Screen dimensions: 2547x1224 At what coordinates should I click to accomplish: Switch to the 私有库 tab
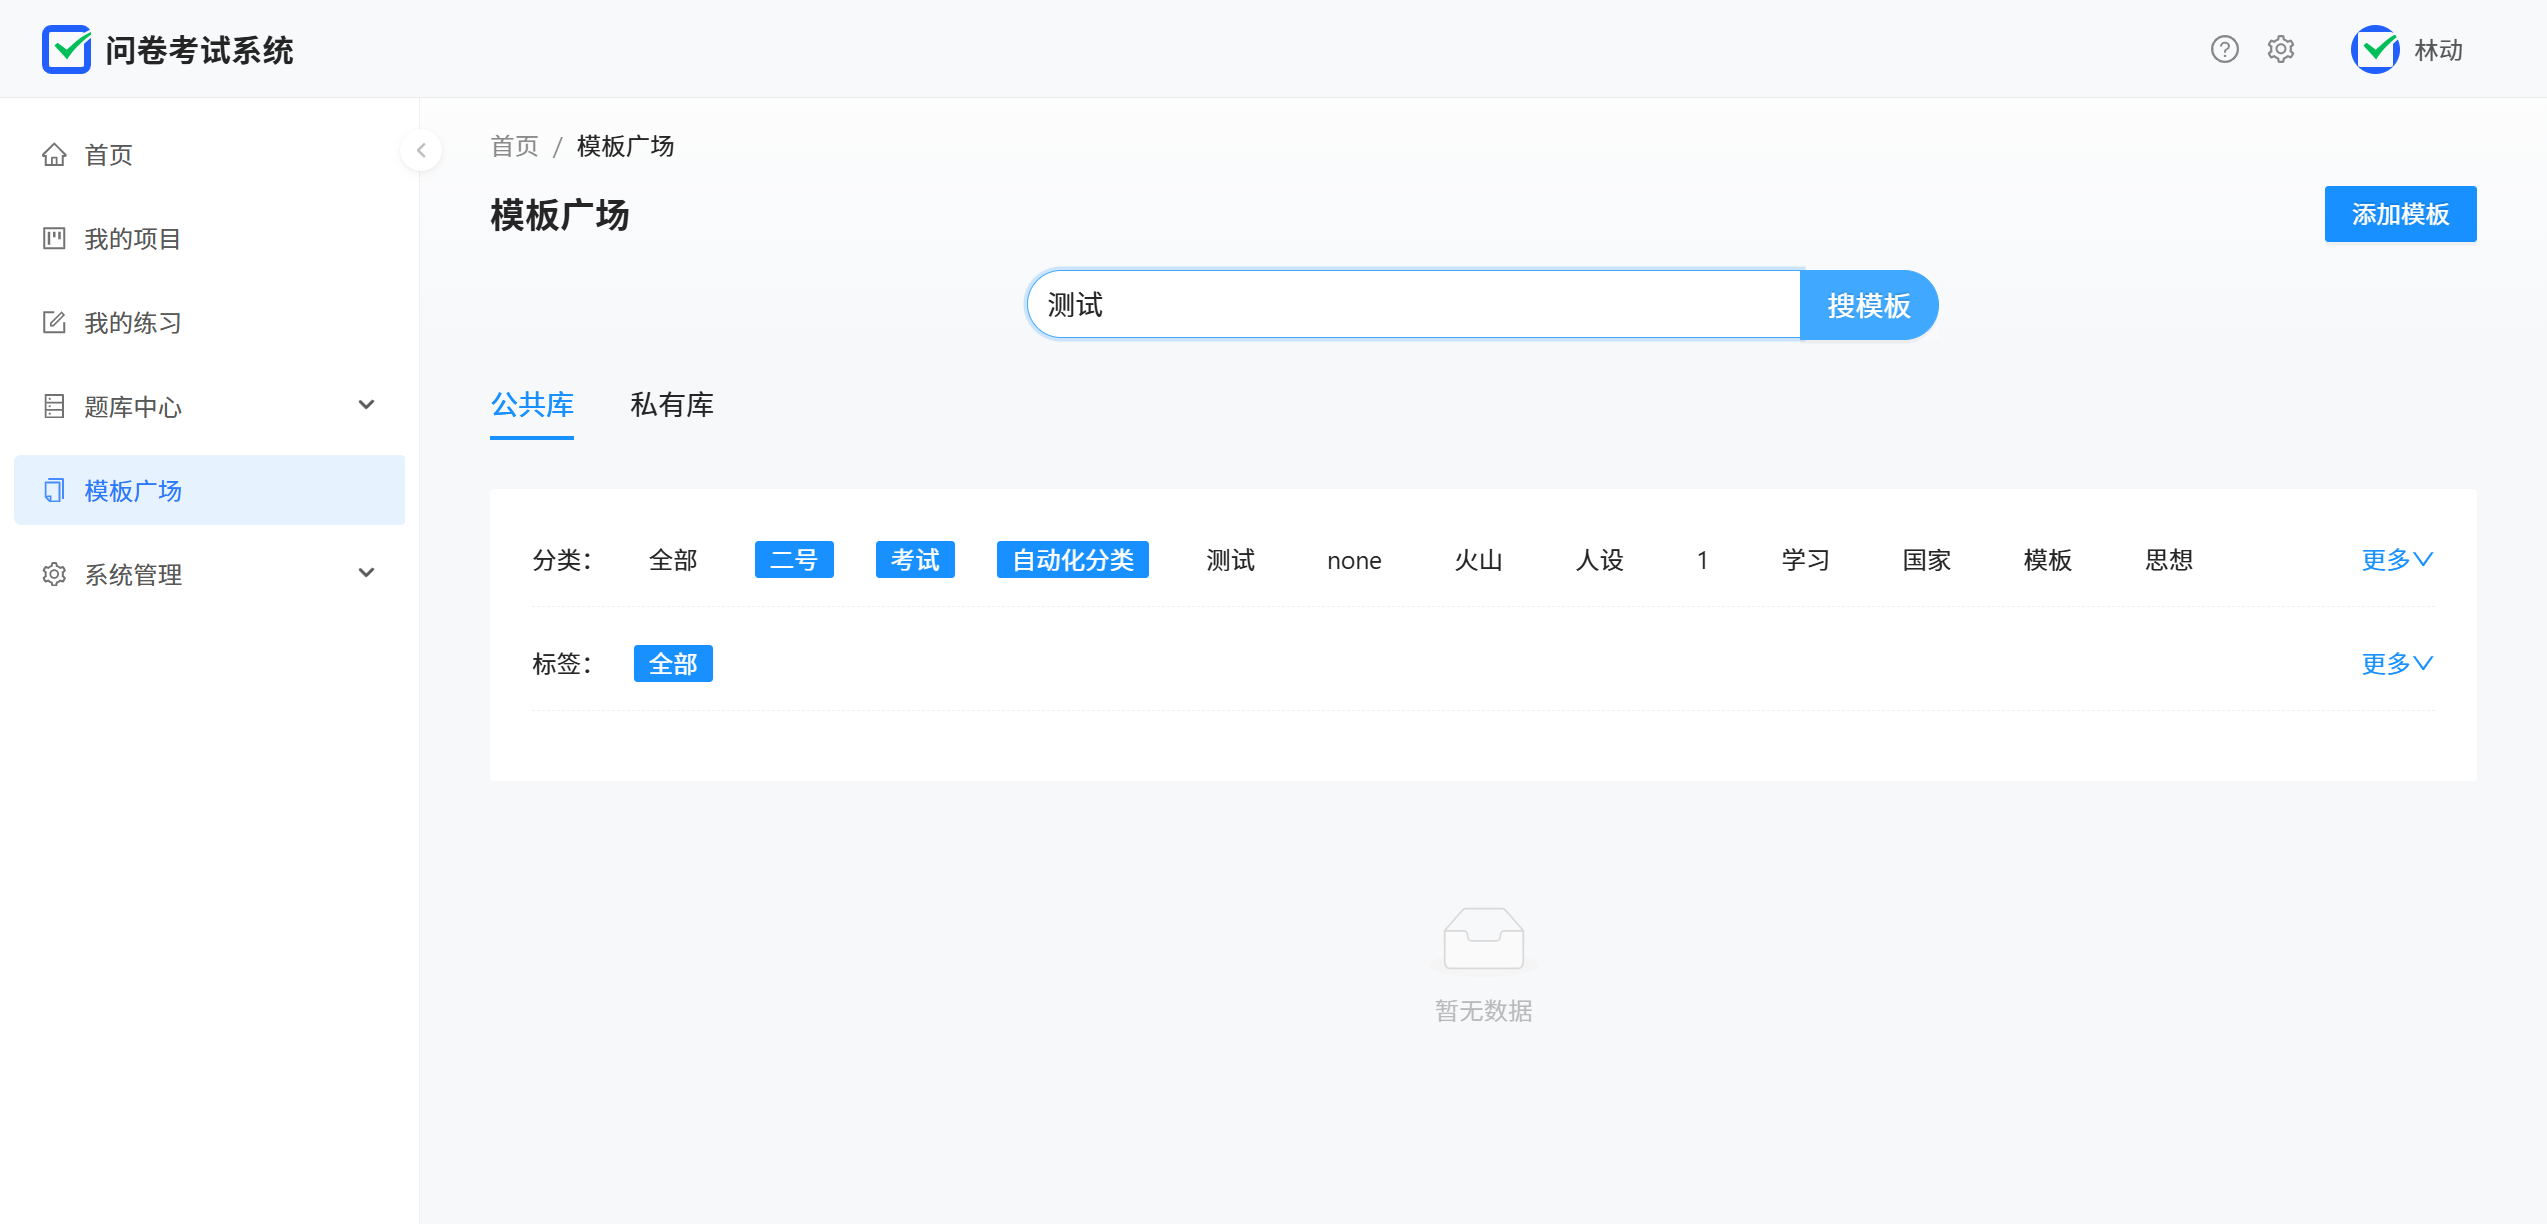672,405
